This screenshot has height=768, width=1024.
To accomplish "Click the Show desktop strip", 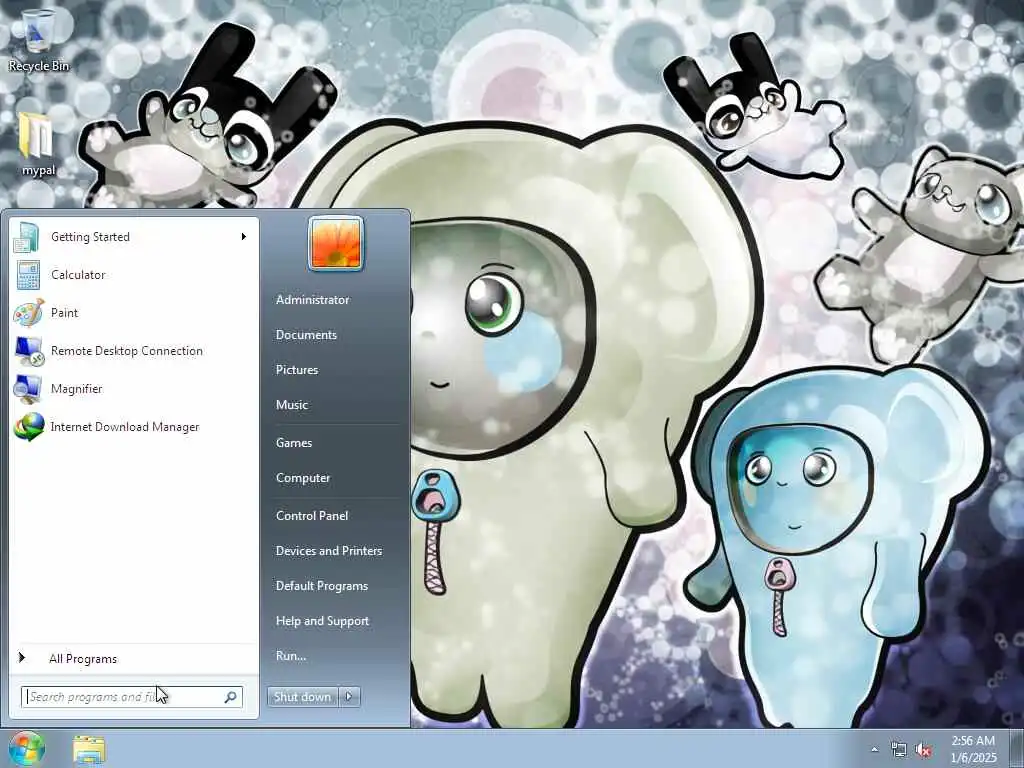I will point(1018,749).
